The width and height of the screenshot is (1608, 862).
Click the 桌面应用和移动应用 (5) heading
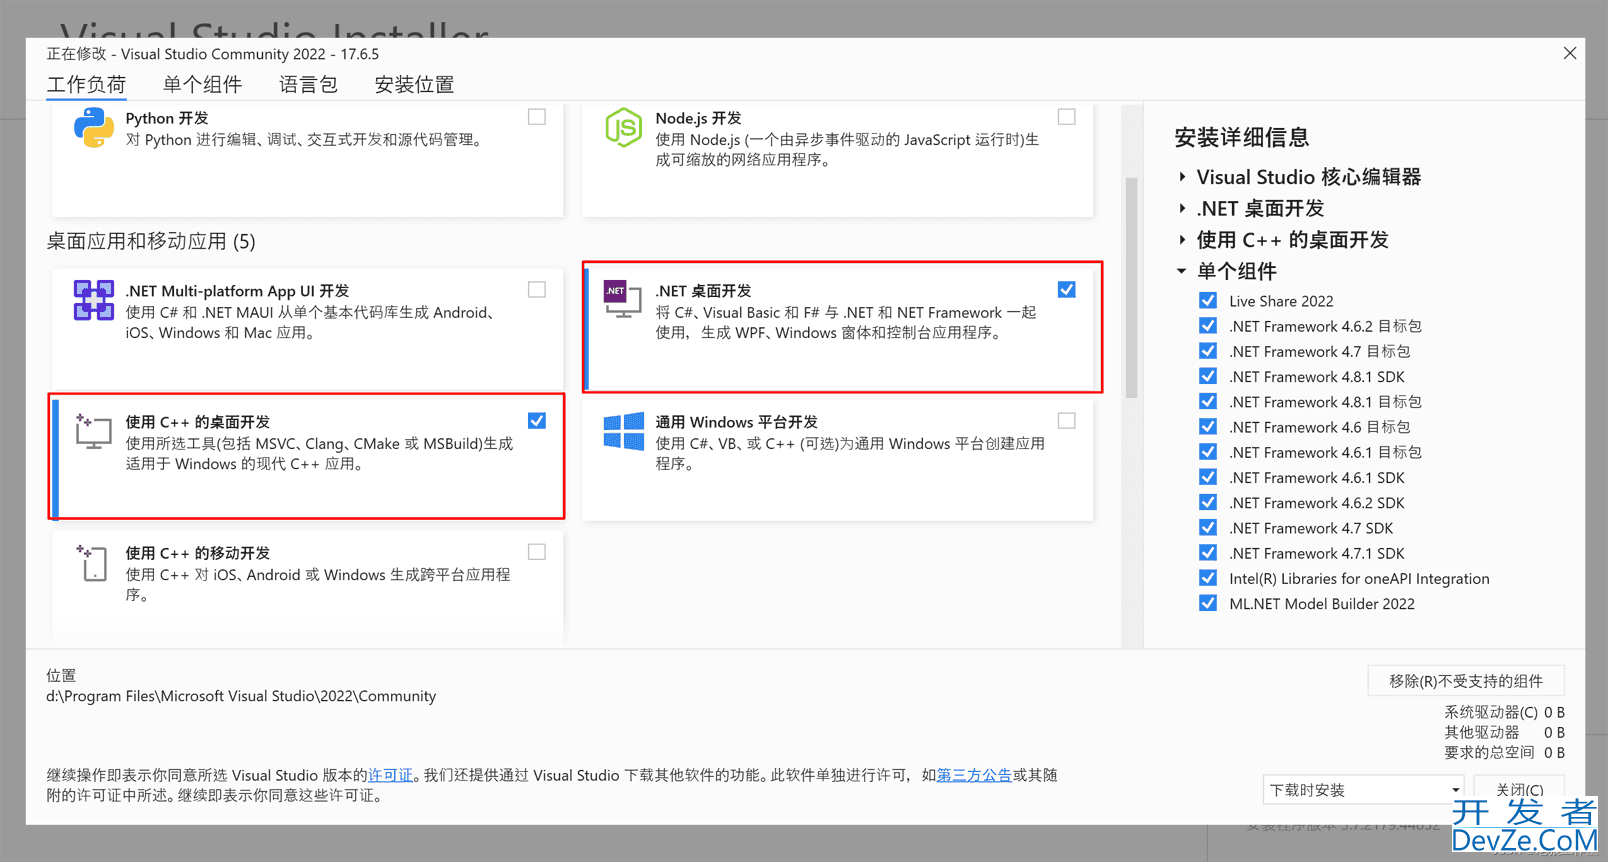click(151, 241)
